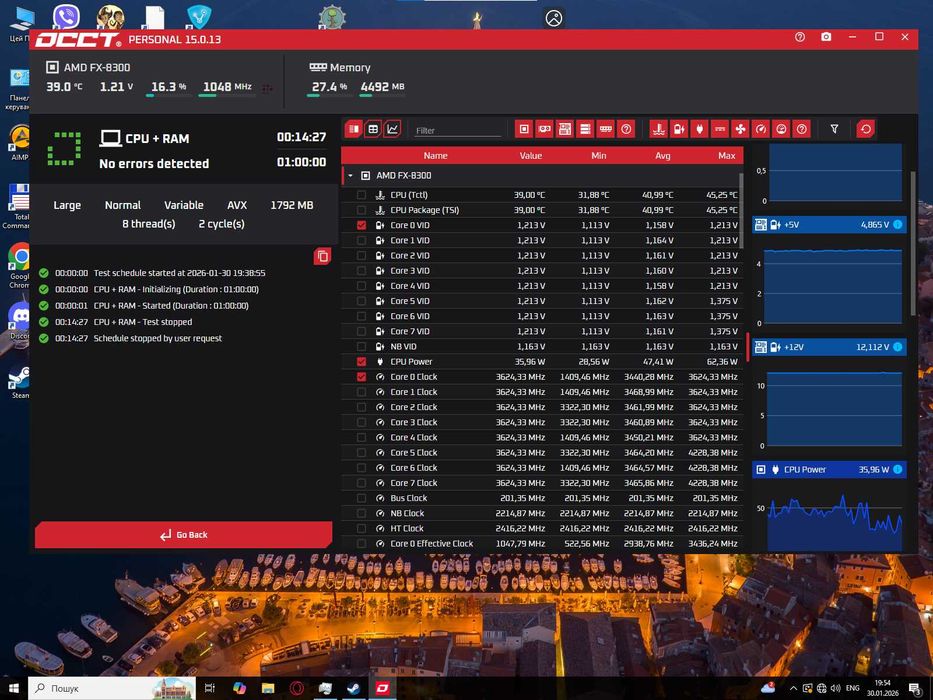Check the CPU (Tctl) checkbox

[x=361, y=195]
